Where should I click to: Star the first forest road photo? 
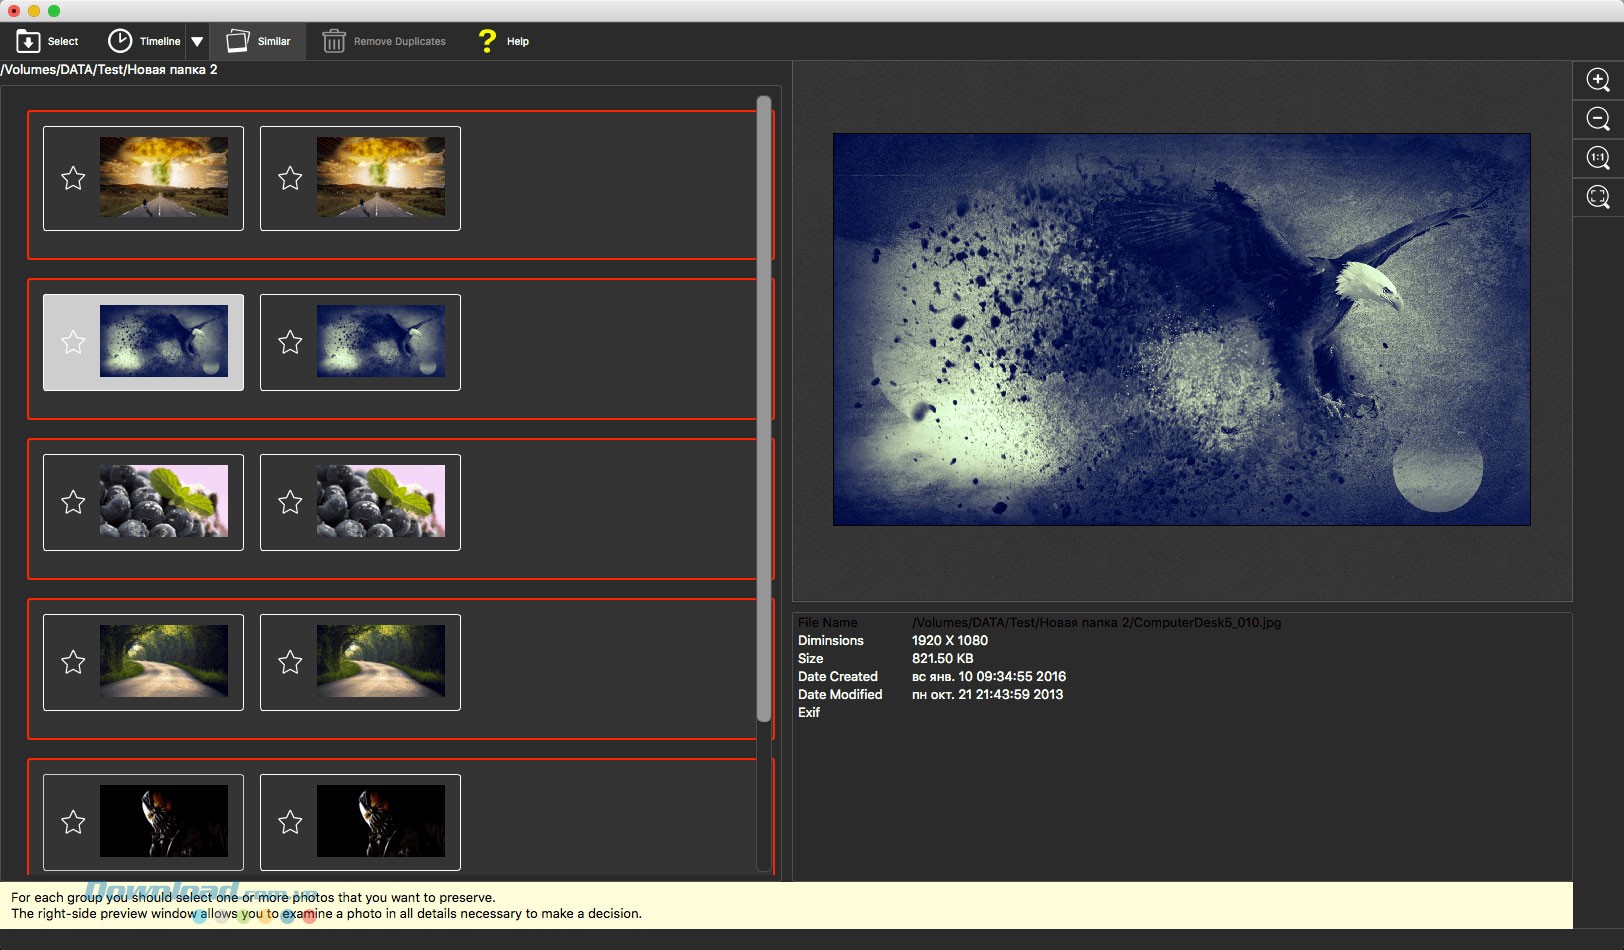(73, 662)
